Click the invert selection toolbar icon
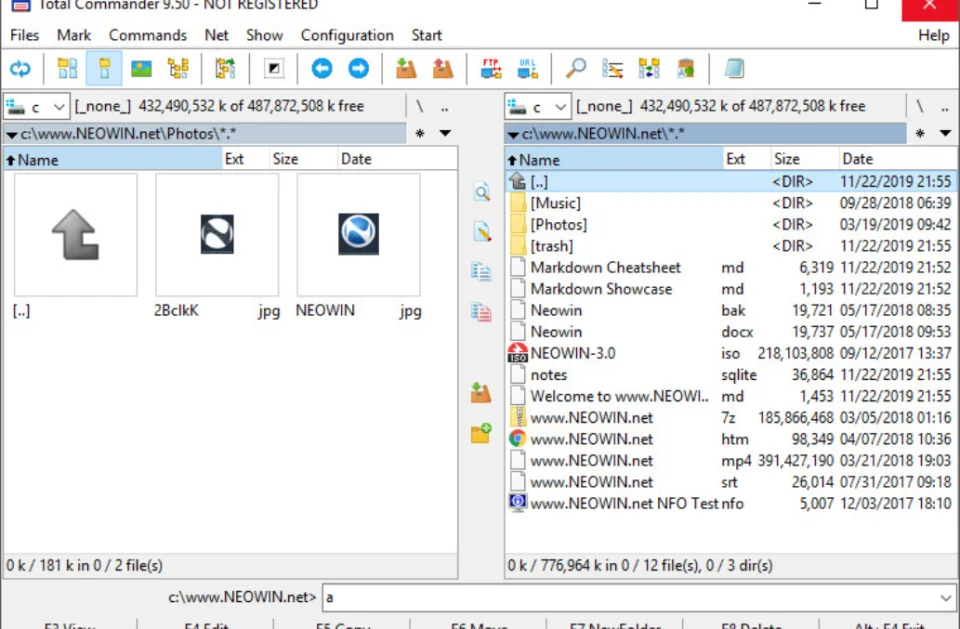 [274, 69]
